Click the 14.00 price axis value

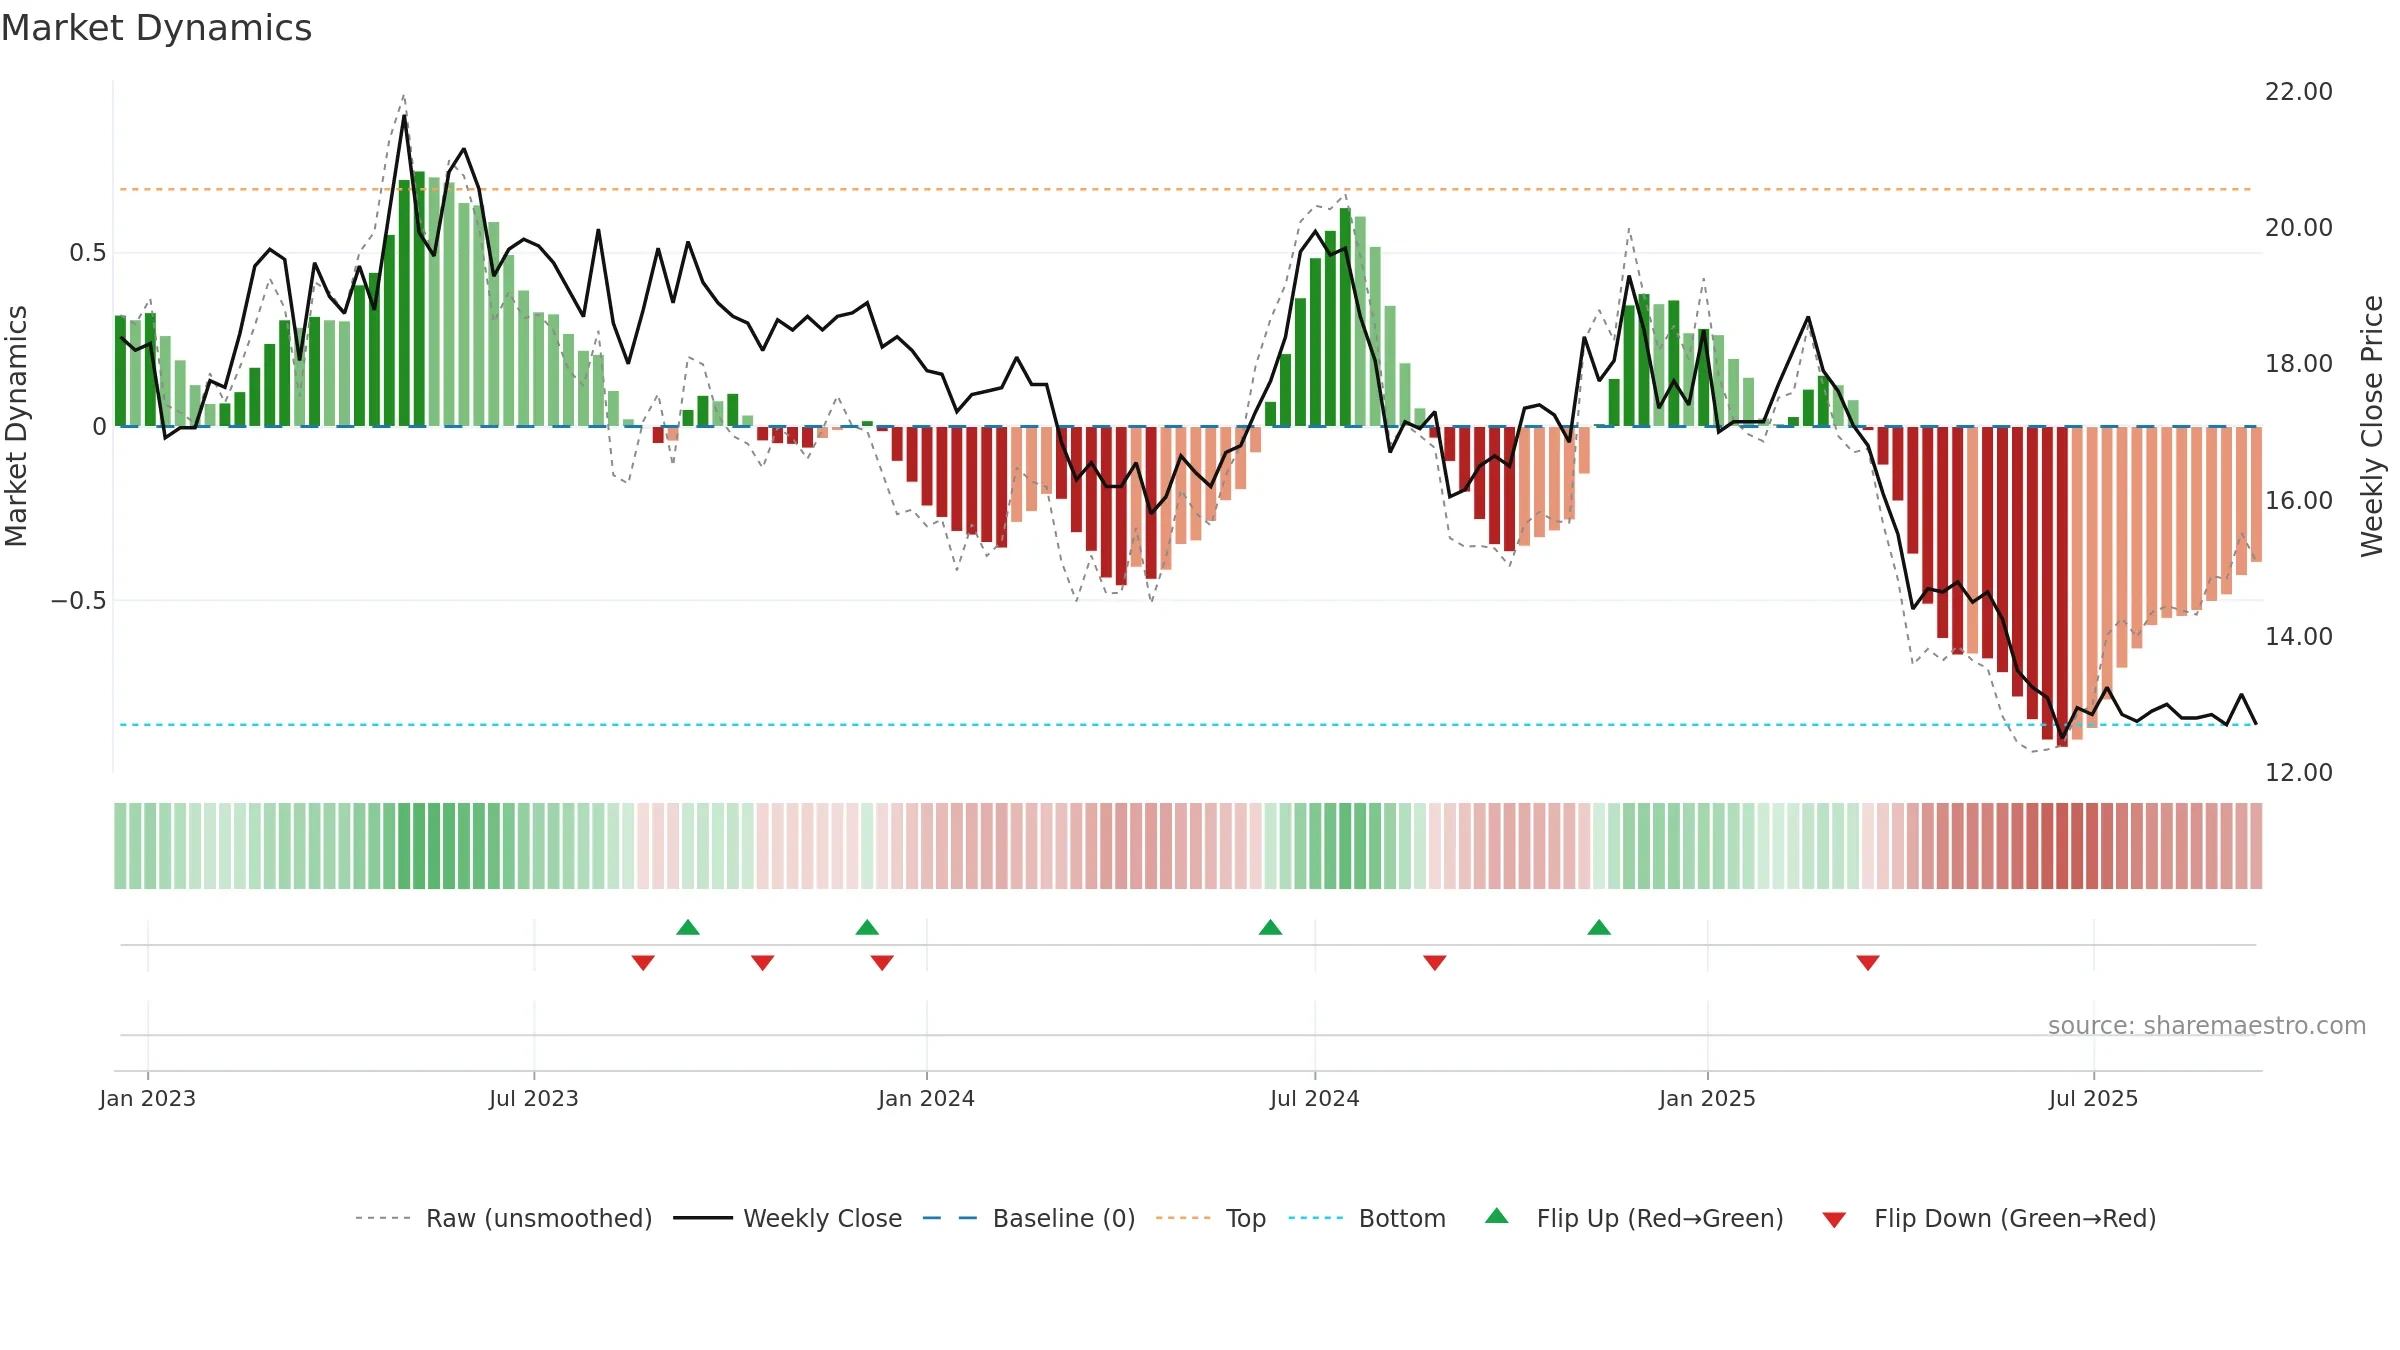(x=2299, y=636)
